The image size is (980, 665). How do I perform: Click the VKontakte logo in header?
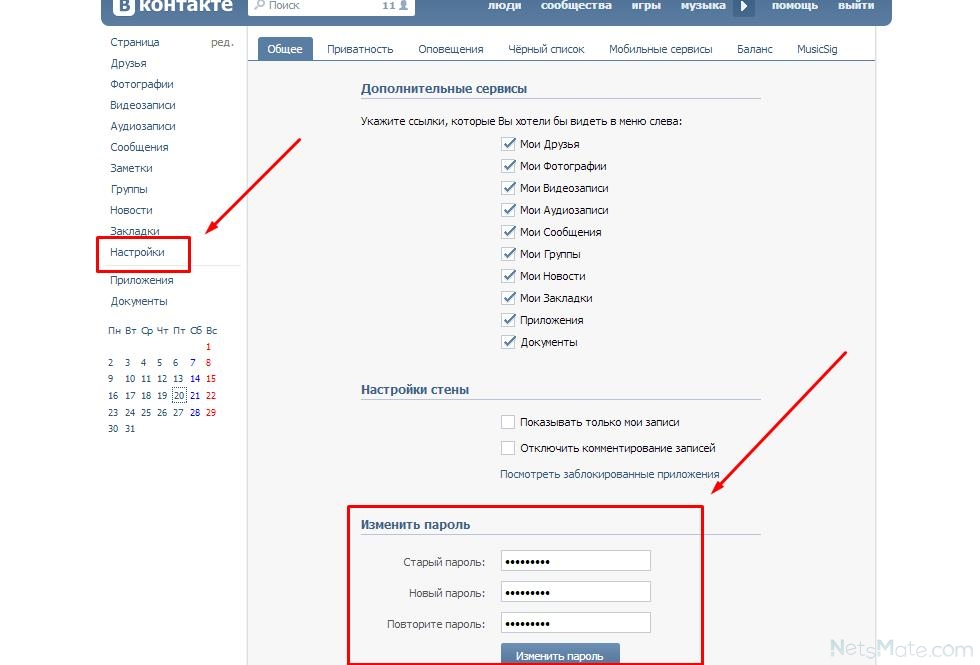173,6
